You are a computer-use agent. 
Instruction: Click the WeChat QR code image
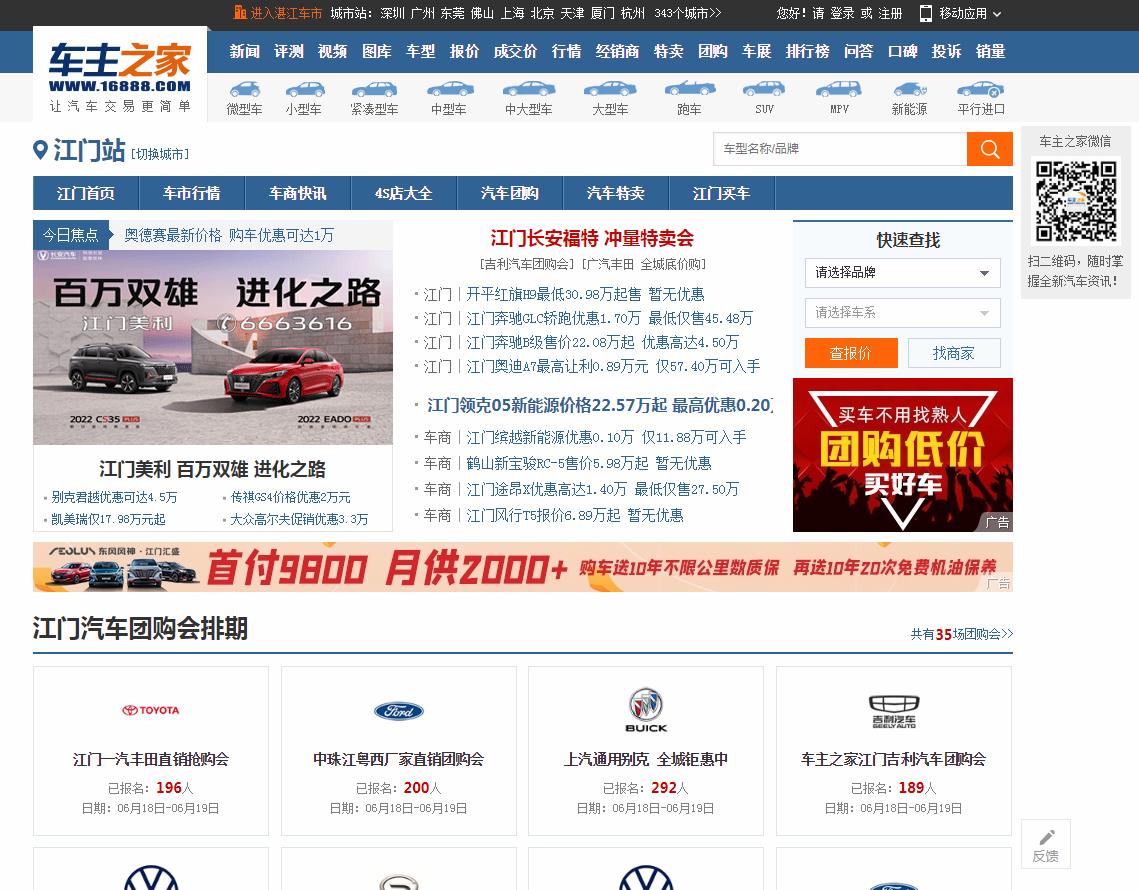point(1076,201)
